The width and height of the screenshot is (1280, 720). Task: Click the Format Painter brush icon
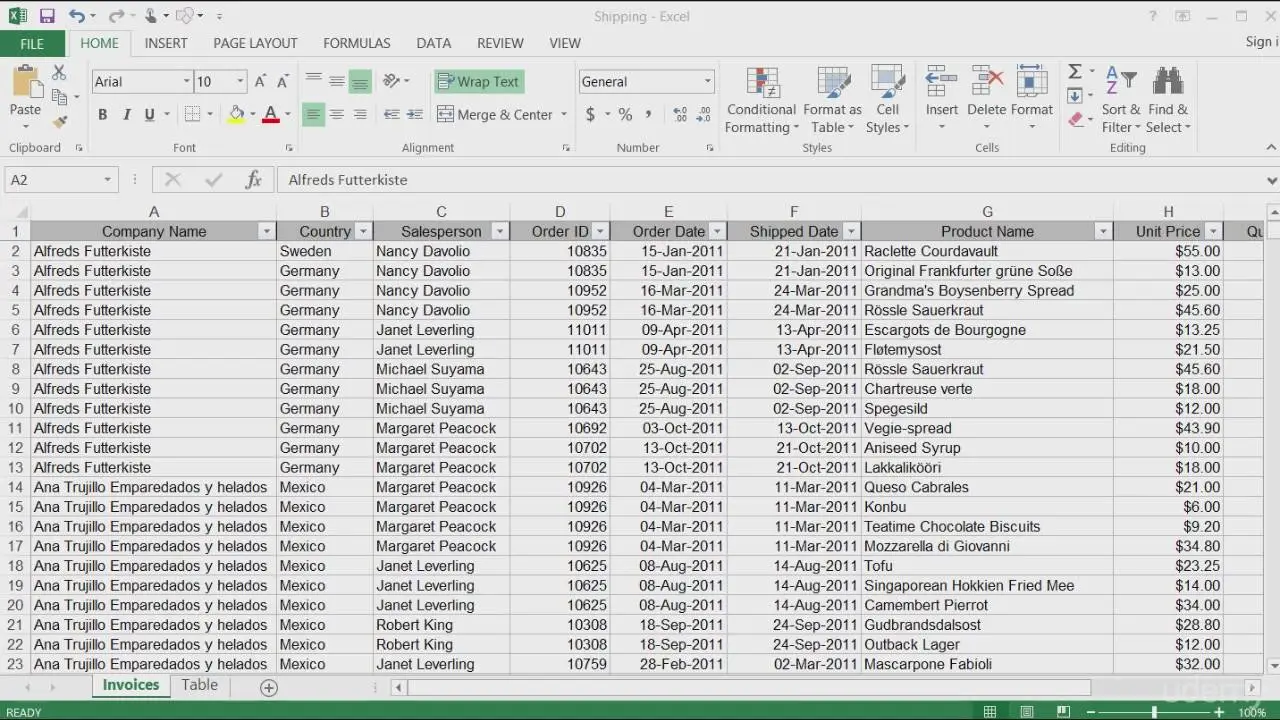click(59, 122)
